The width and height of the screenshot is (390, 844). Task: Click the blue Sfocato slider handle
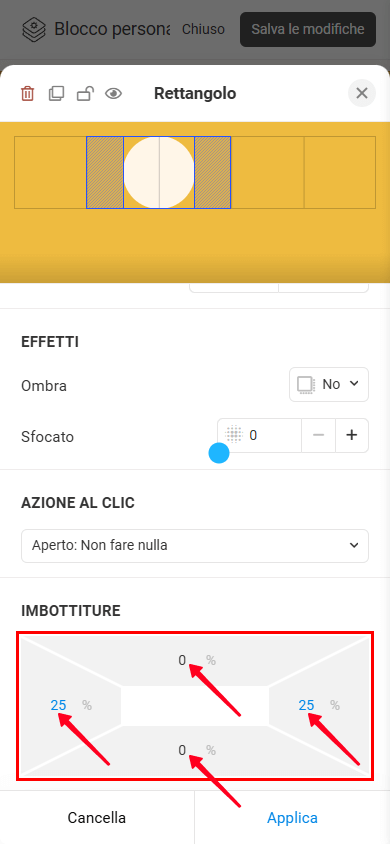coord(219,453)
